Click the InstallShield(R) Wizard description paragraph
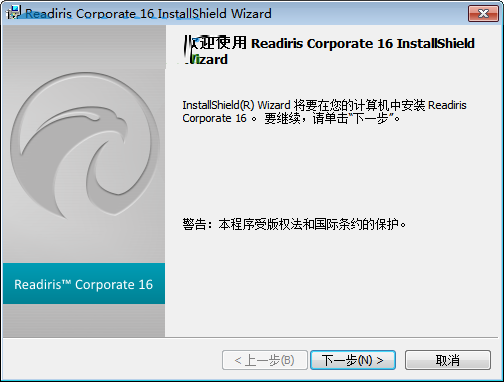This screenshot has width=504, height=382. click(x=324, y=112)
